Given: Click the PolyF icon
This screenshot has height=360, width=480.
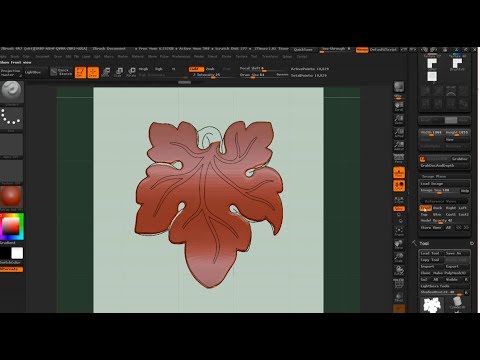Looking at the screenshot, I should pos(399,283).
